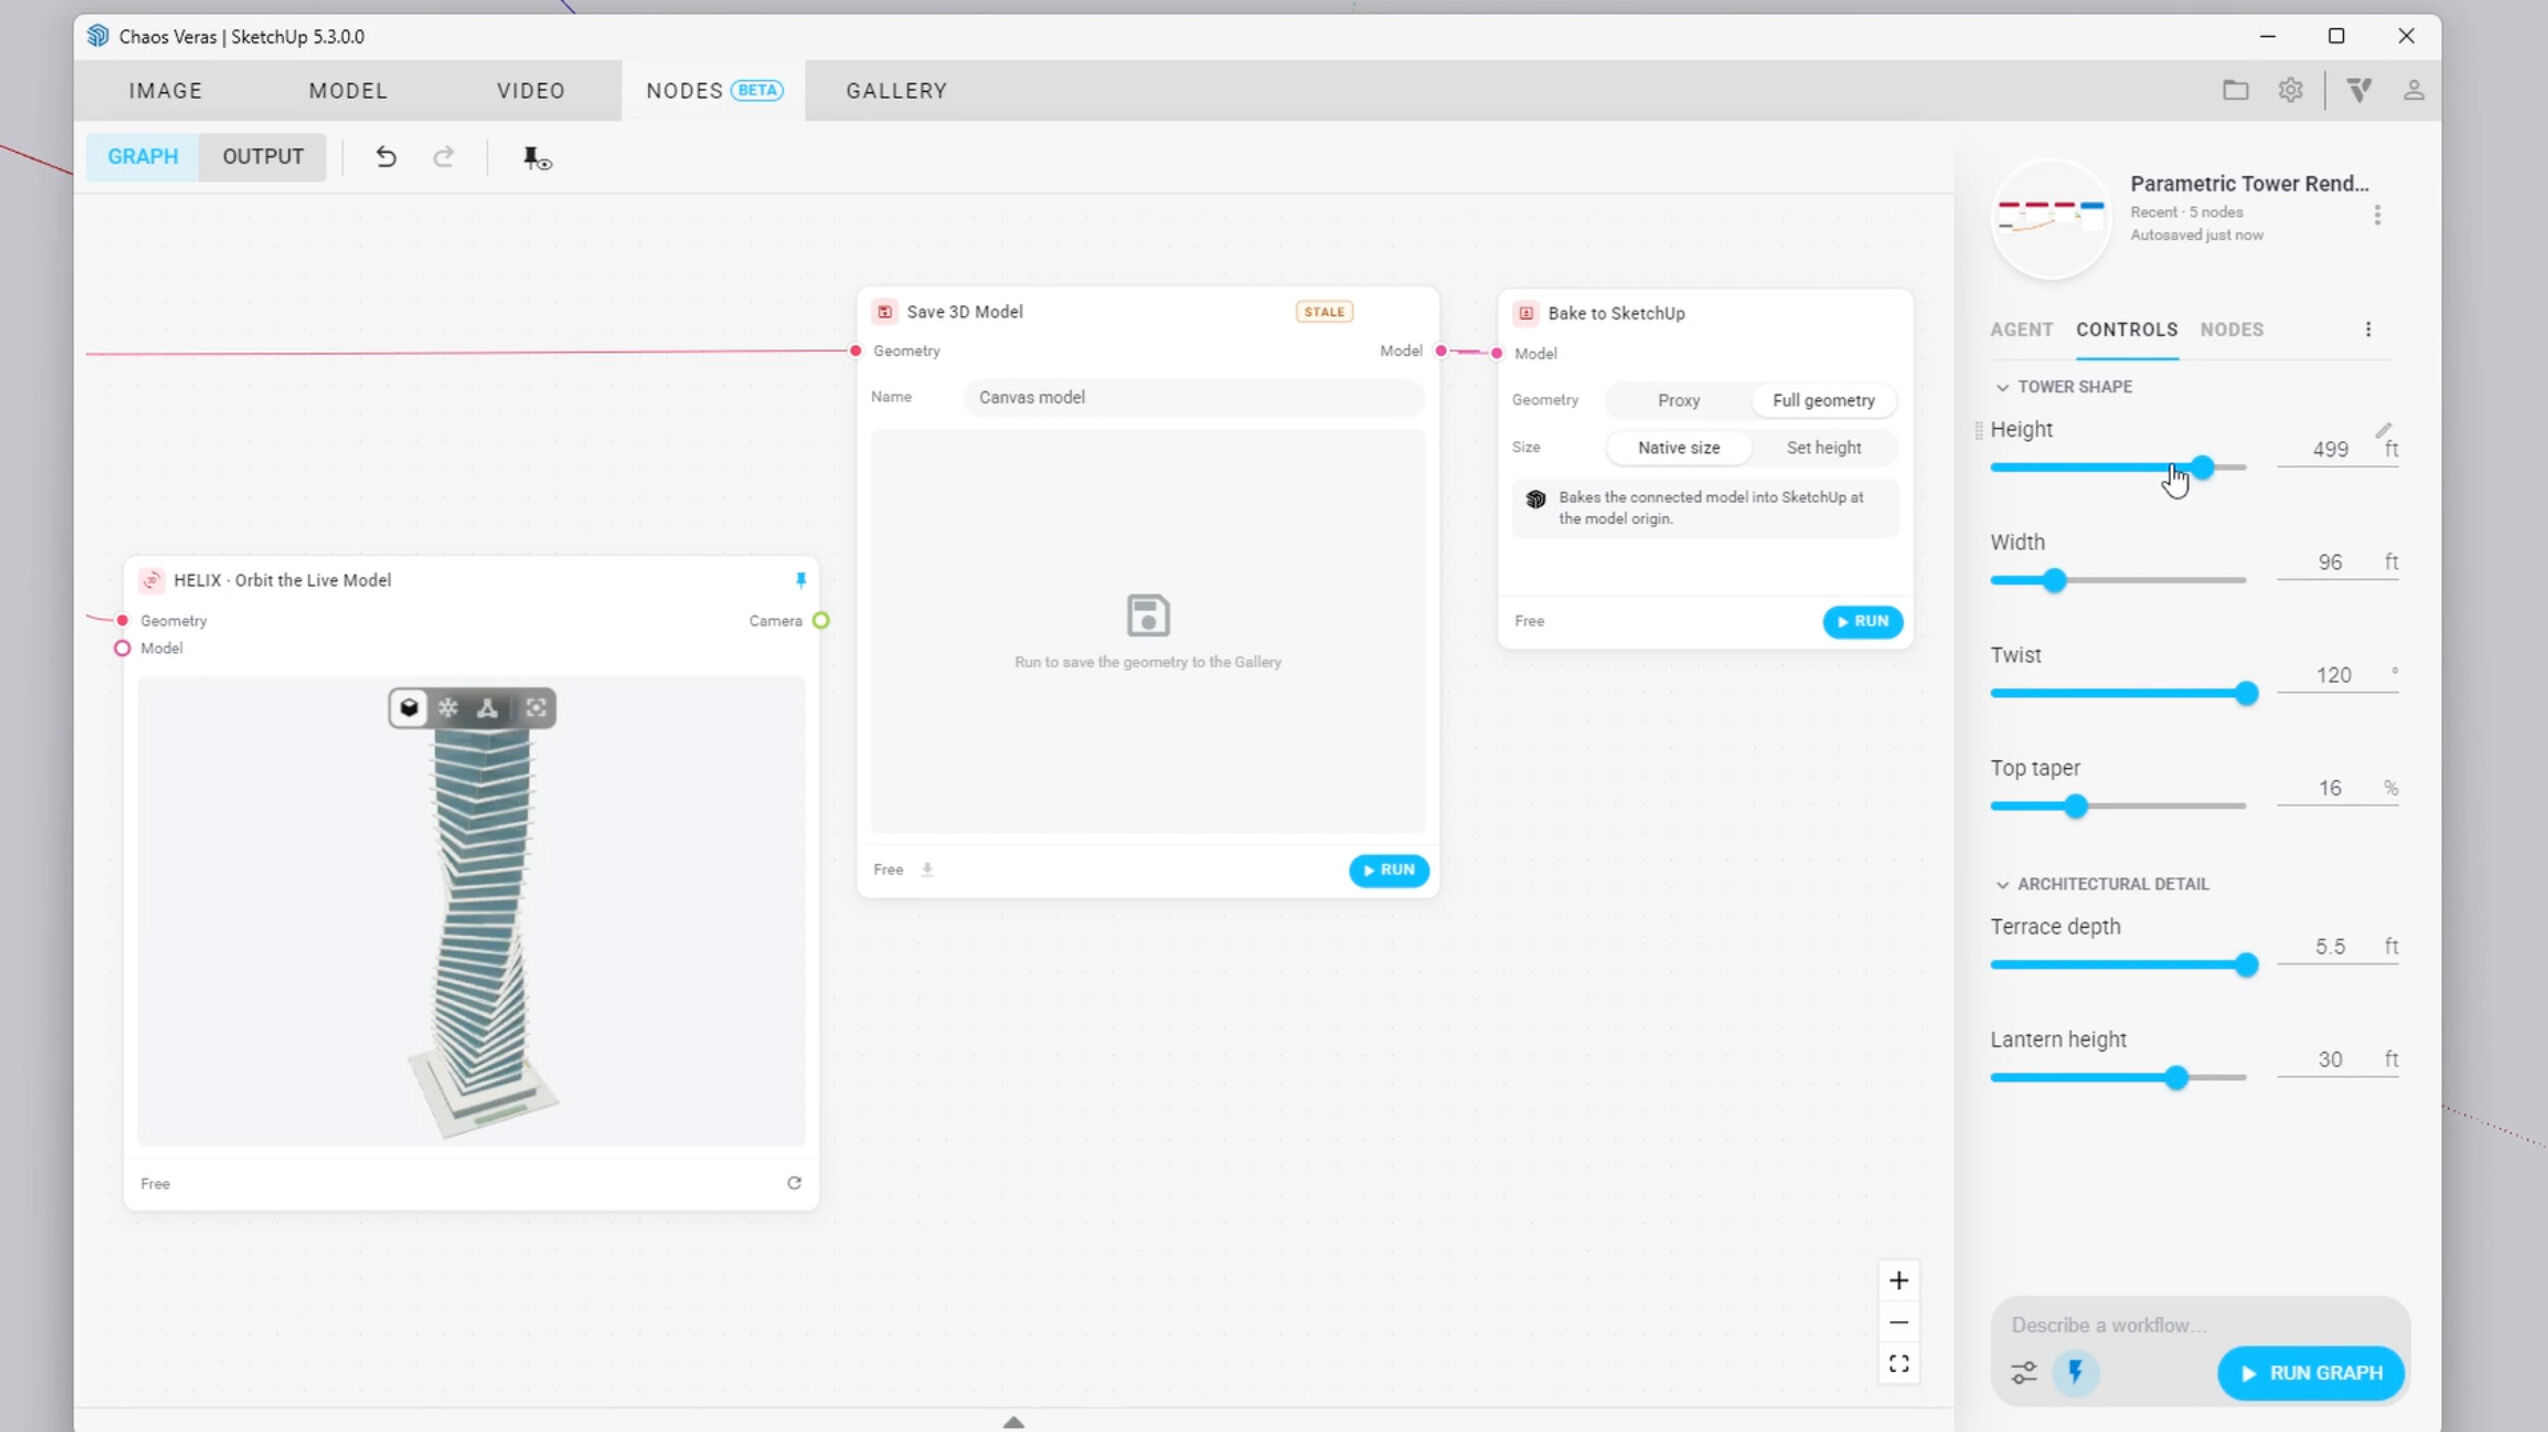
Task: Click the redo arrow icon
Action: [x=444, y=157]
